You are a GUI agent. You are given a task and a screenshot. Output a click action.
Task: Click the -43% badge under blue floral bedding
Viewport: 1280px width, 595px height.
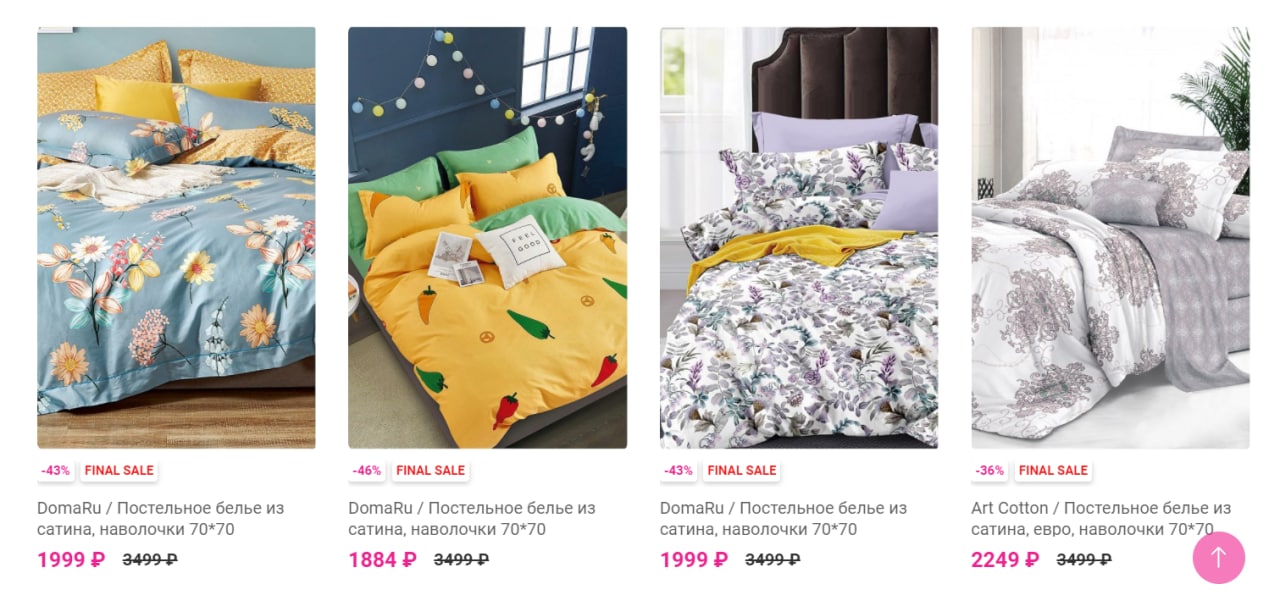[56, 470]
